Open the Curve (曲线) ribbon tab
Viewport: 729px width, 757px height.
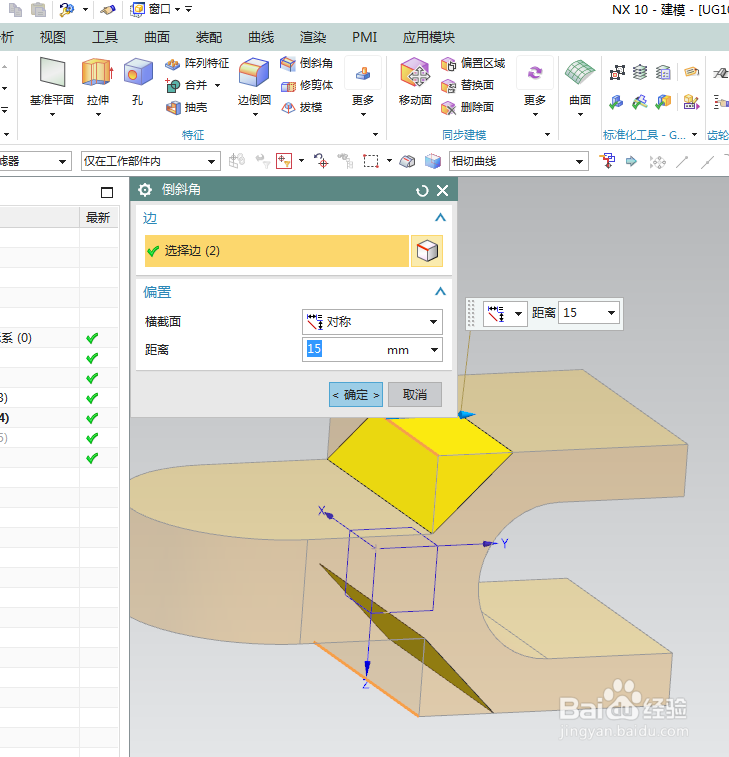261,37
